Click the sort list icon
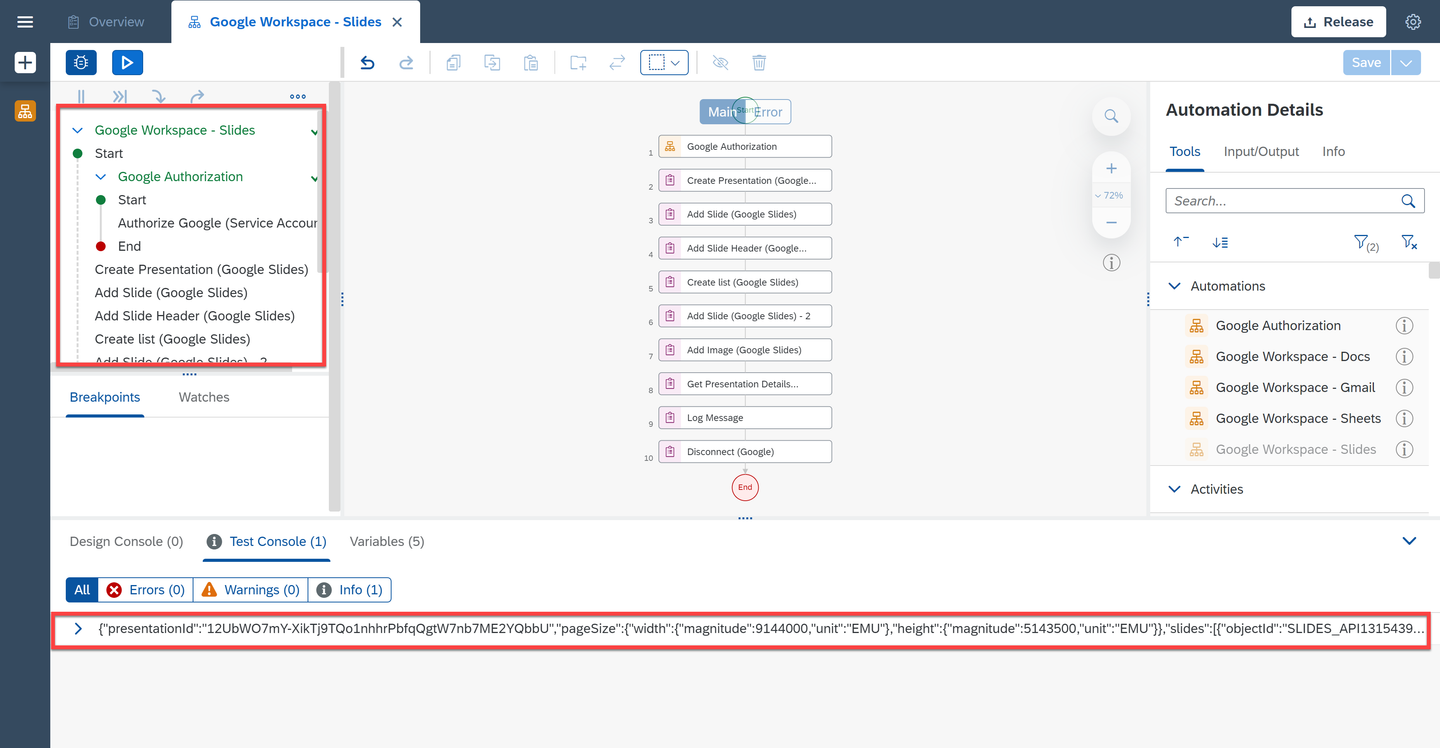The width and height of the screenshot is (1440, 748). (1220, 242)
